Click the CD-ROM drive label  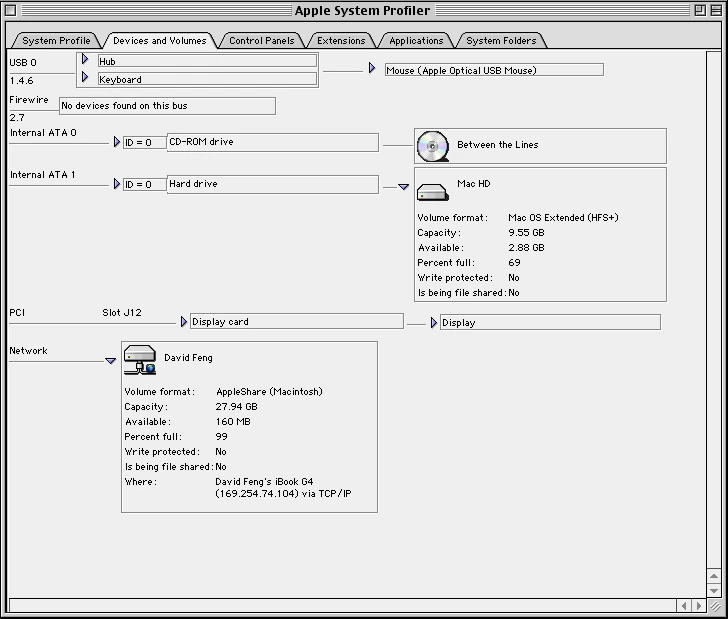coord(201,142)
